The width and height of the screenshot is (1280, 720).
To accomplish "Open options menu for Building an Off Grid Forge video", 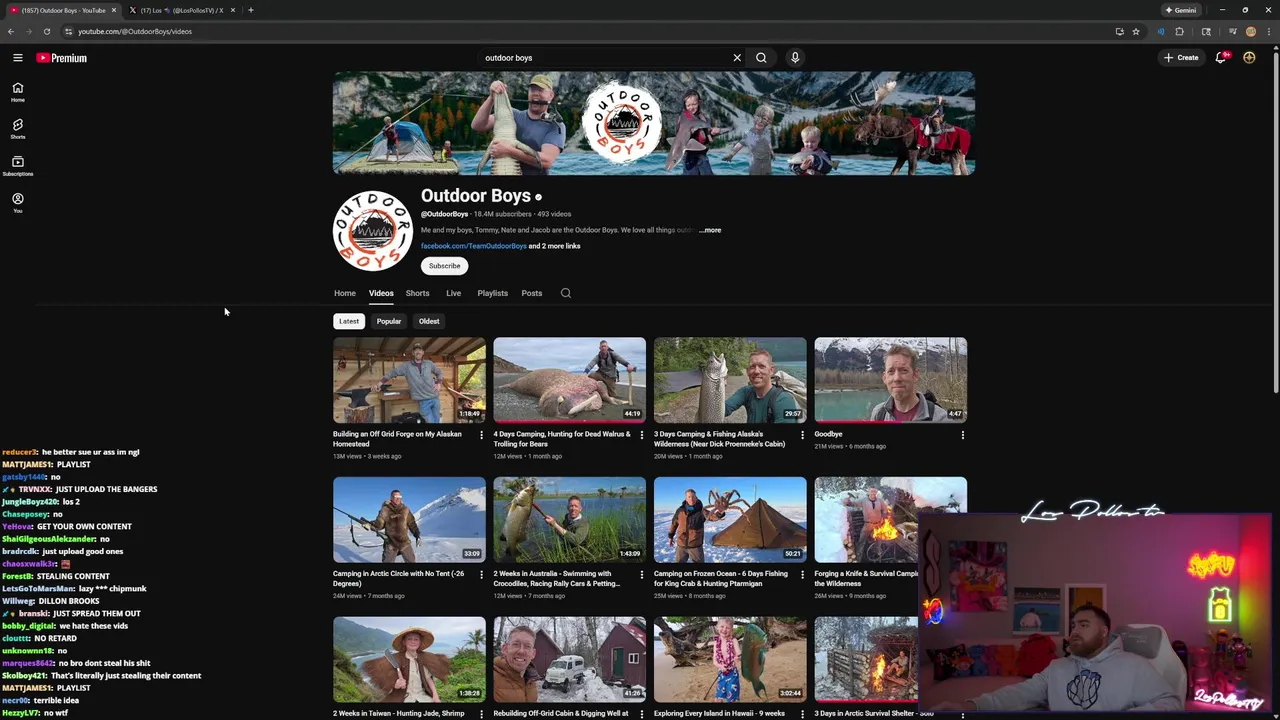I will point(481,435).
